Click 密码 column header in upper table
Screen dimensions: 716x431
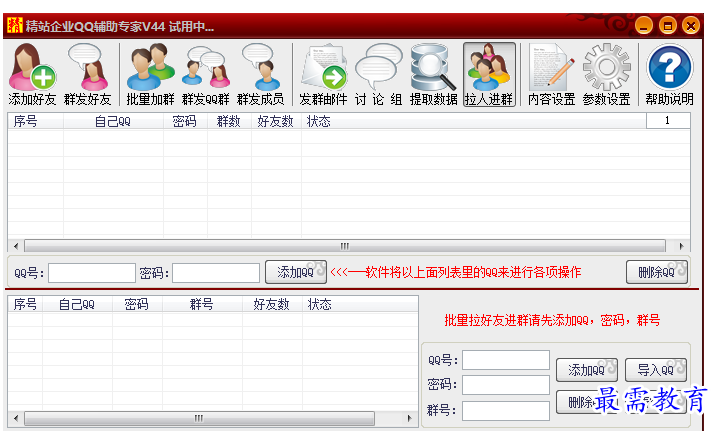tap(185, 121)
